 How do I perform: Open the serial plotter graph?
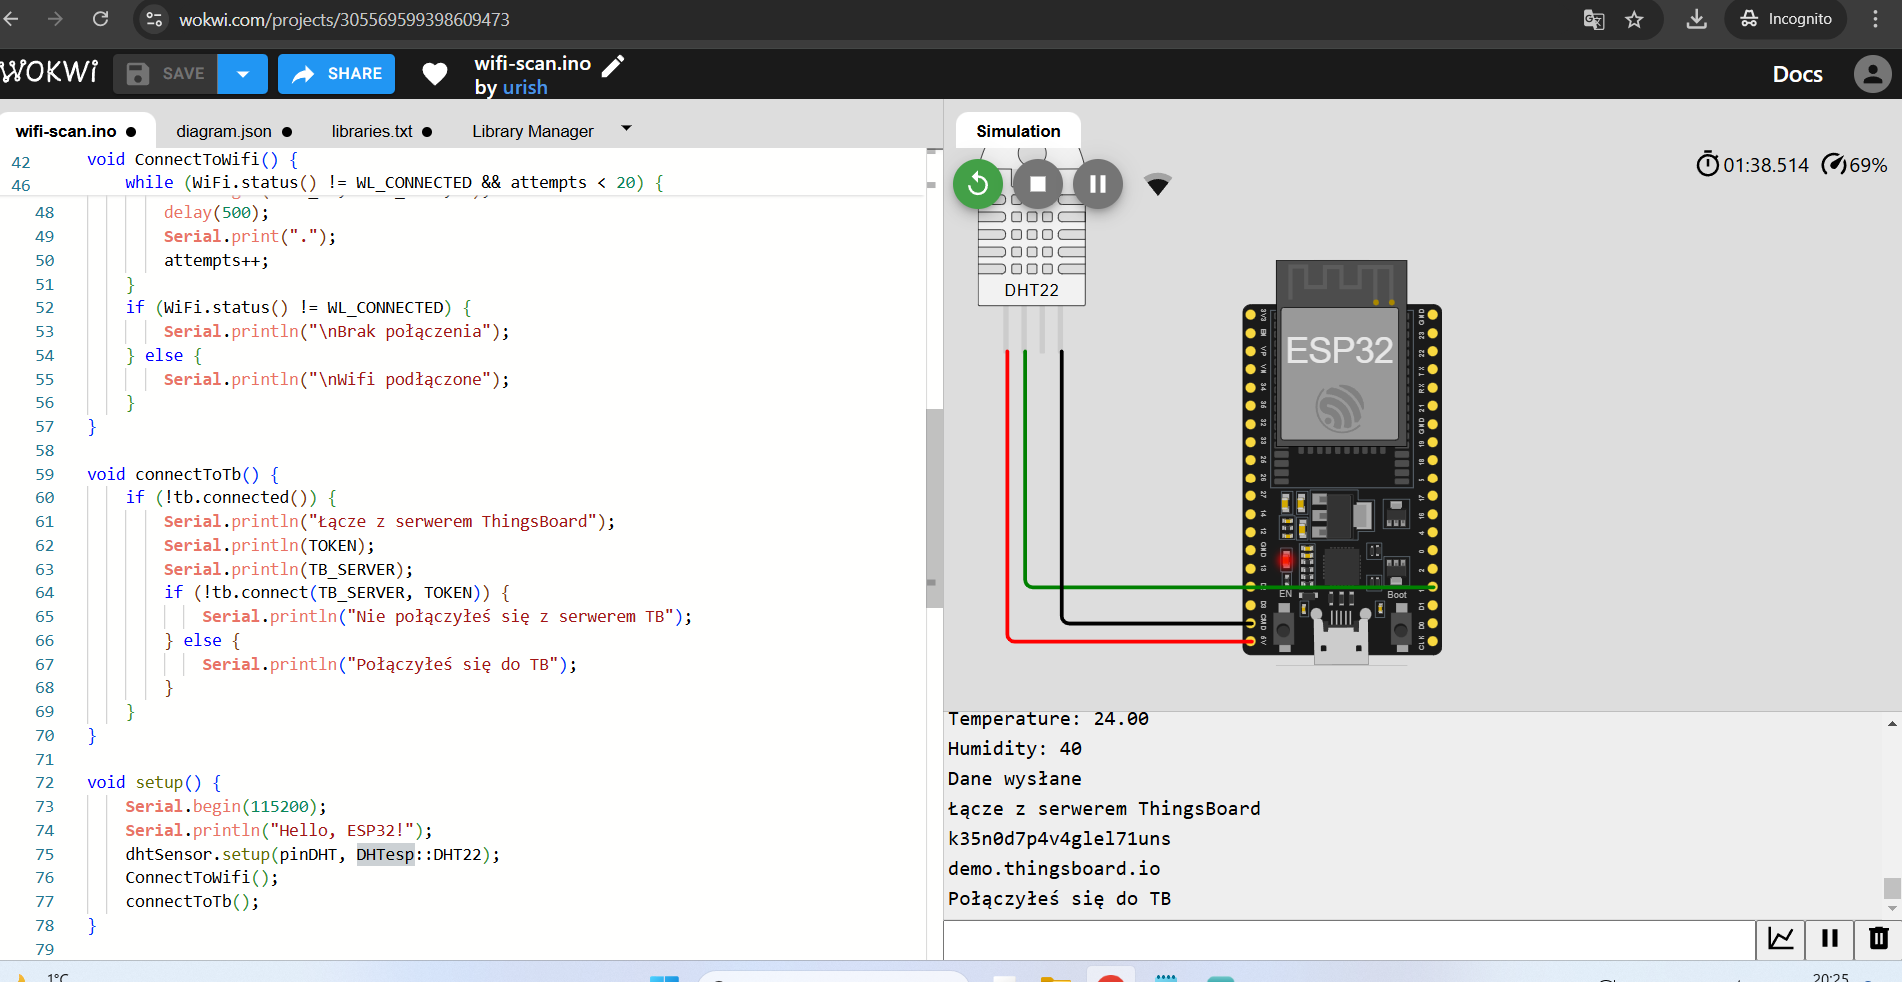pyautogui.click(x=1781, y=939)
